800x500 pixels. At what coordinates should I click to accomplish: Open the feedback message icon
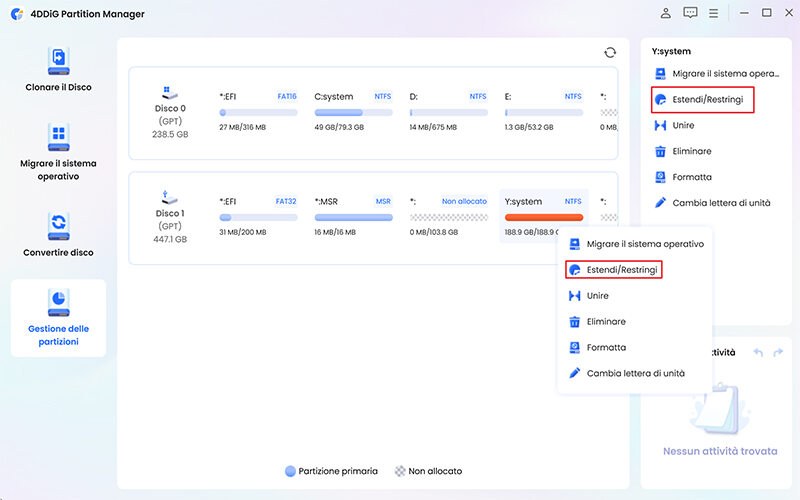(x=690, y=13)
